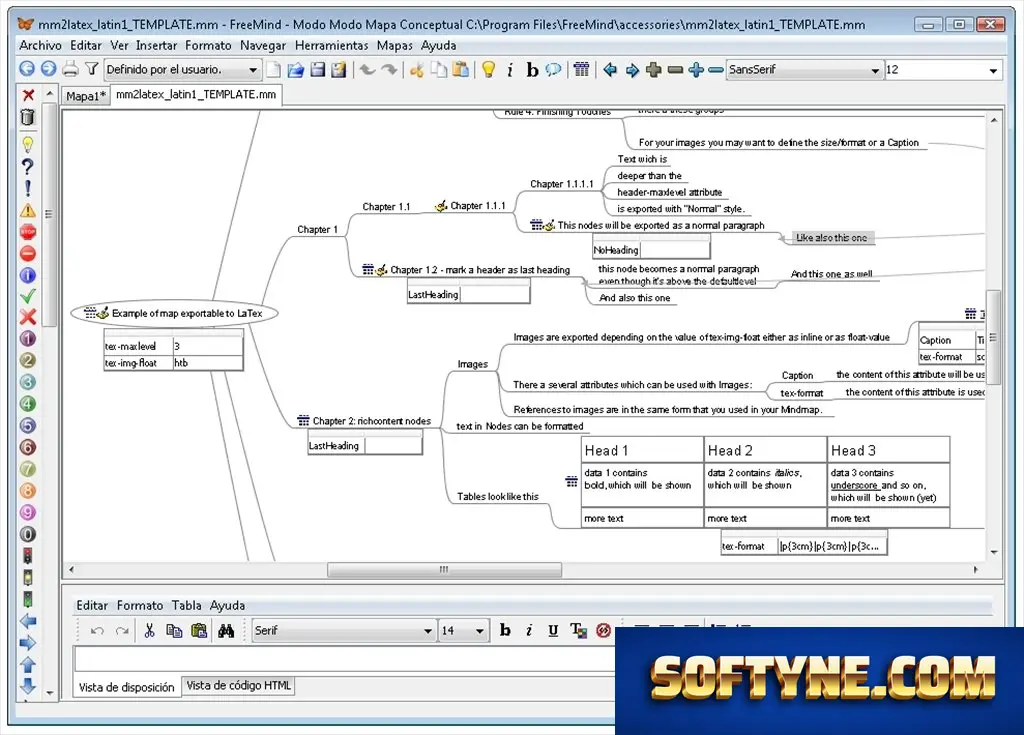Click inside the note editor text field

click(345, 659)
